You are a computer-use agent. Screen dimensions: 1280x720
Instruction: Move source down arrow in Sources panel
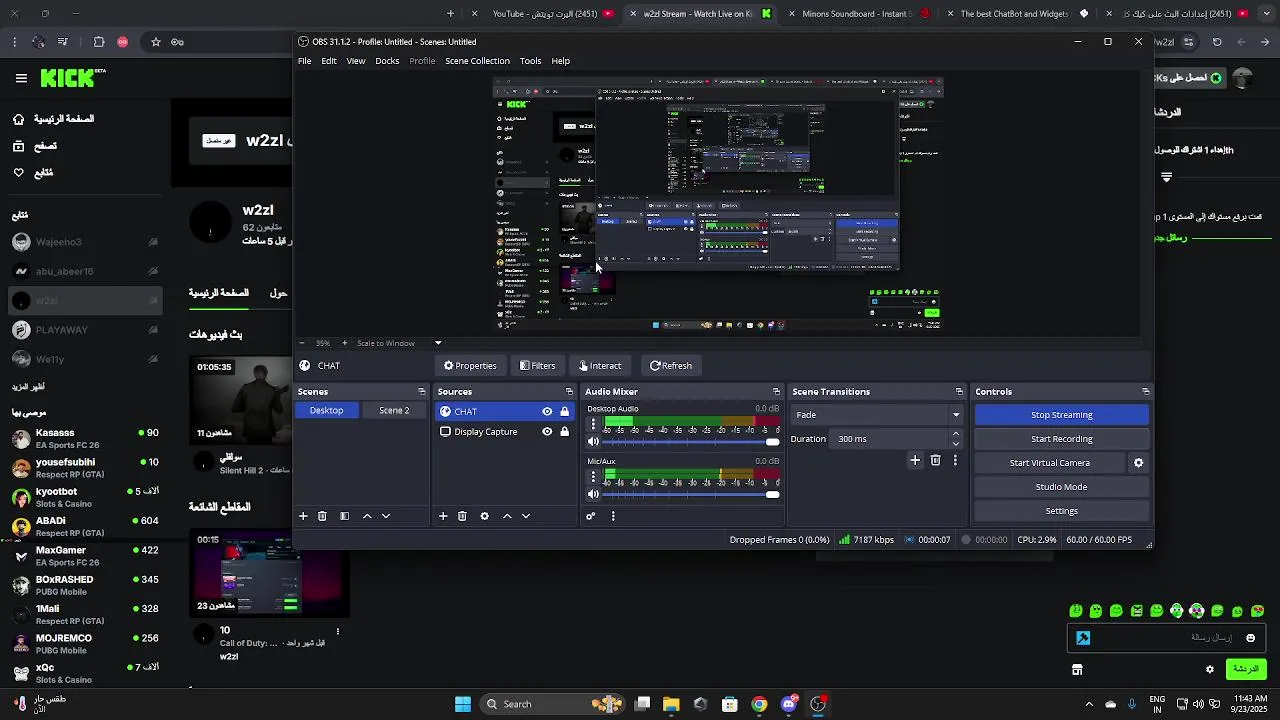tap(526, 516)
